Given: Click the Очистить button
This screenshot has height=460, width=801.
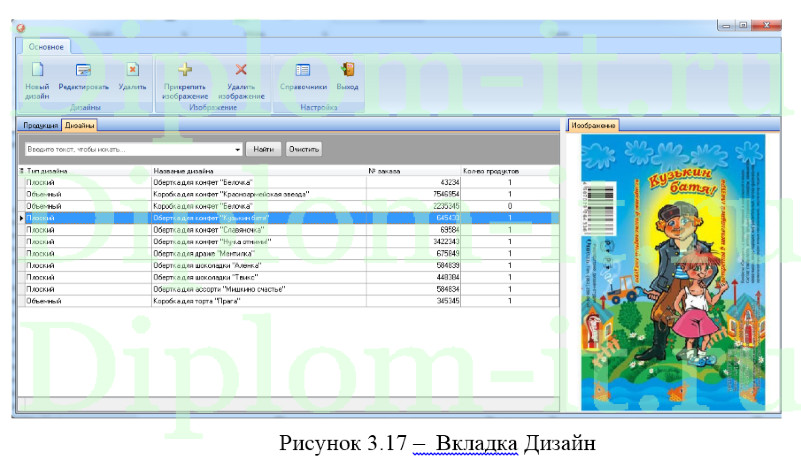Looking at the screenshot, I should click(304, 149).
